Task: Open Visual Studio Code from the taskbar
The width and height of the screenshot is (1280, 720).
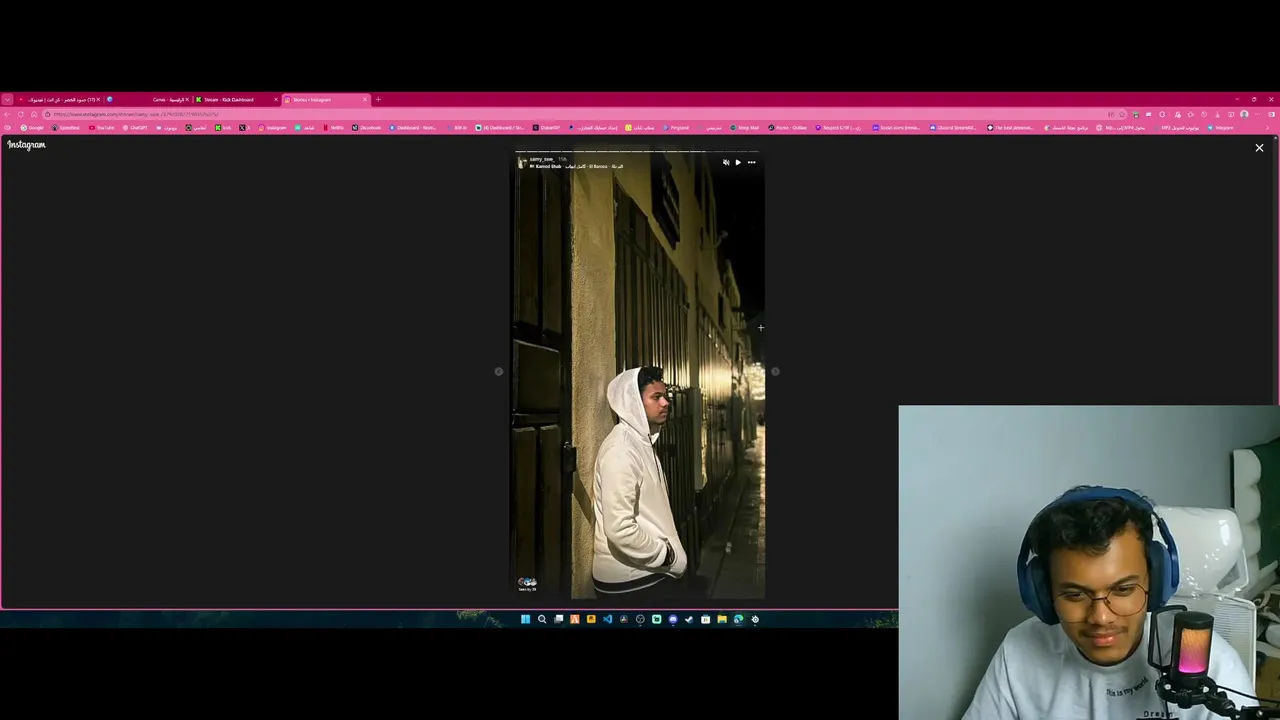Action: tap(607, 620)
